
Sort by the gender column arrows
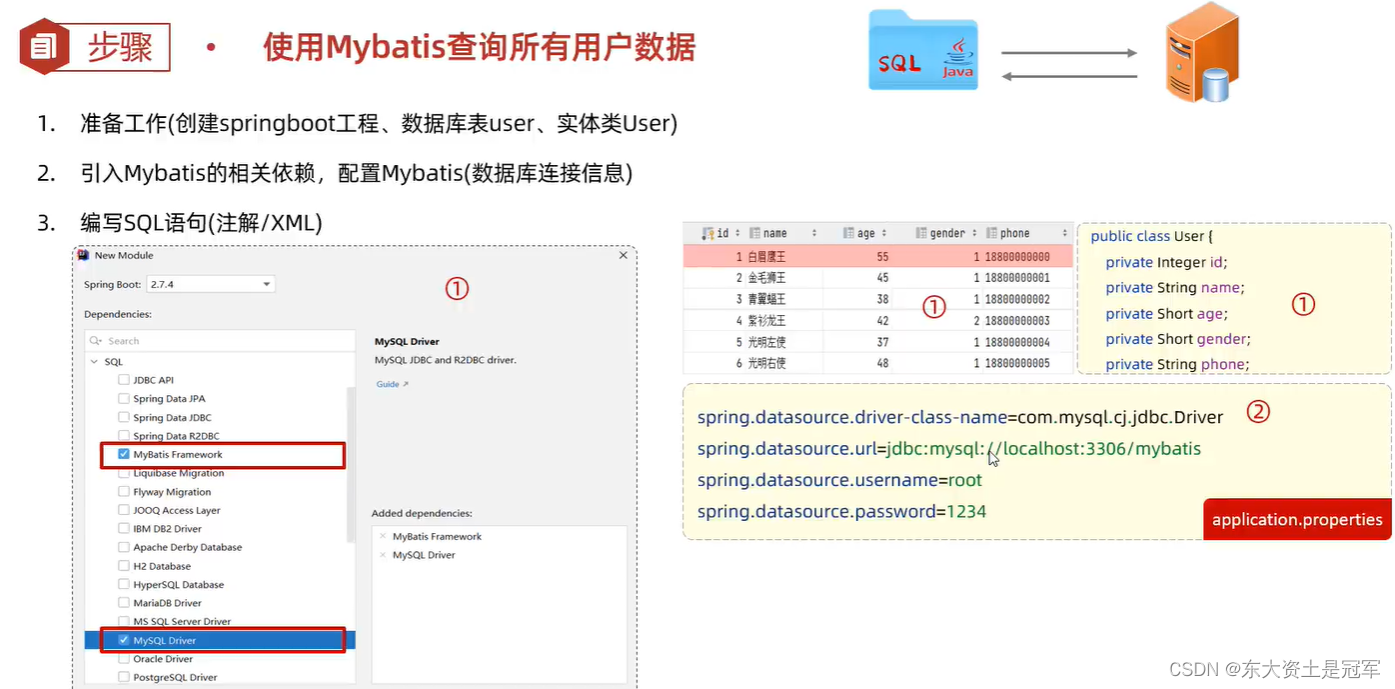tap(974, 233)
